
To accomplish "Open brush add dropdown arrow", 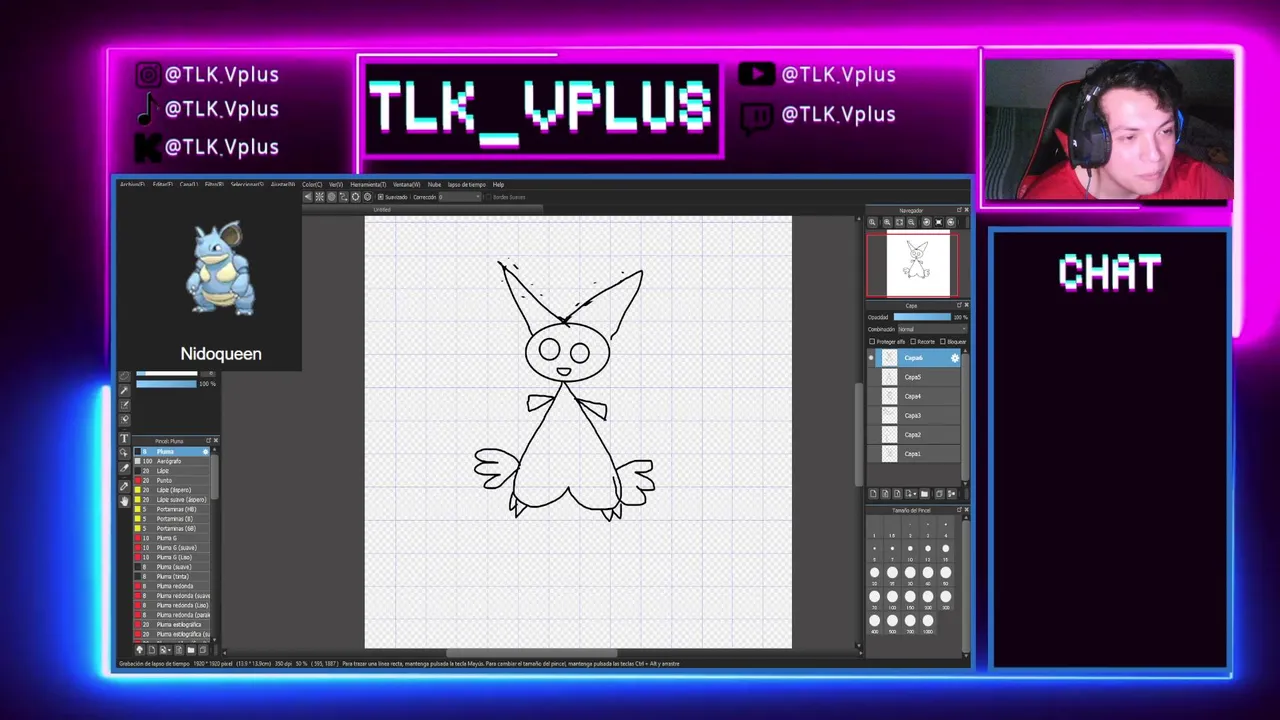I will [169, 650].
